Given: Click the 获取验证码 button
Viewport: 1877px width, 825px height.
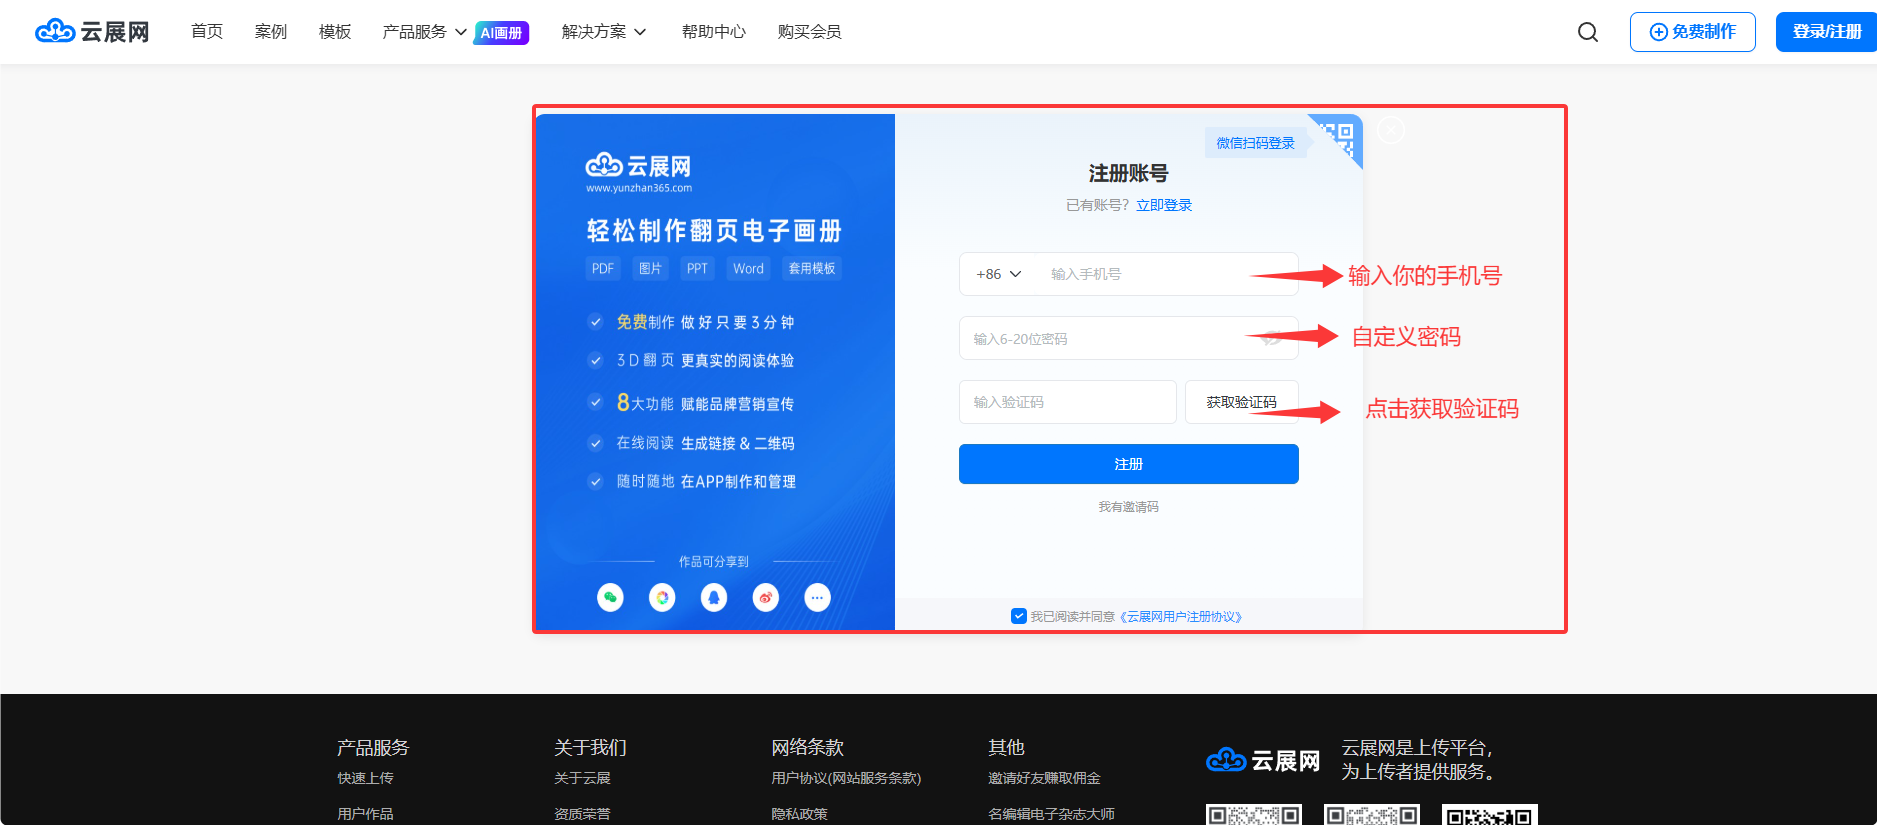Looking at the screenshot, I should click(x=1241, y=402).
